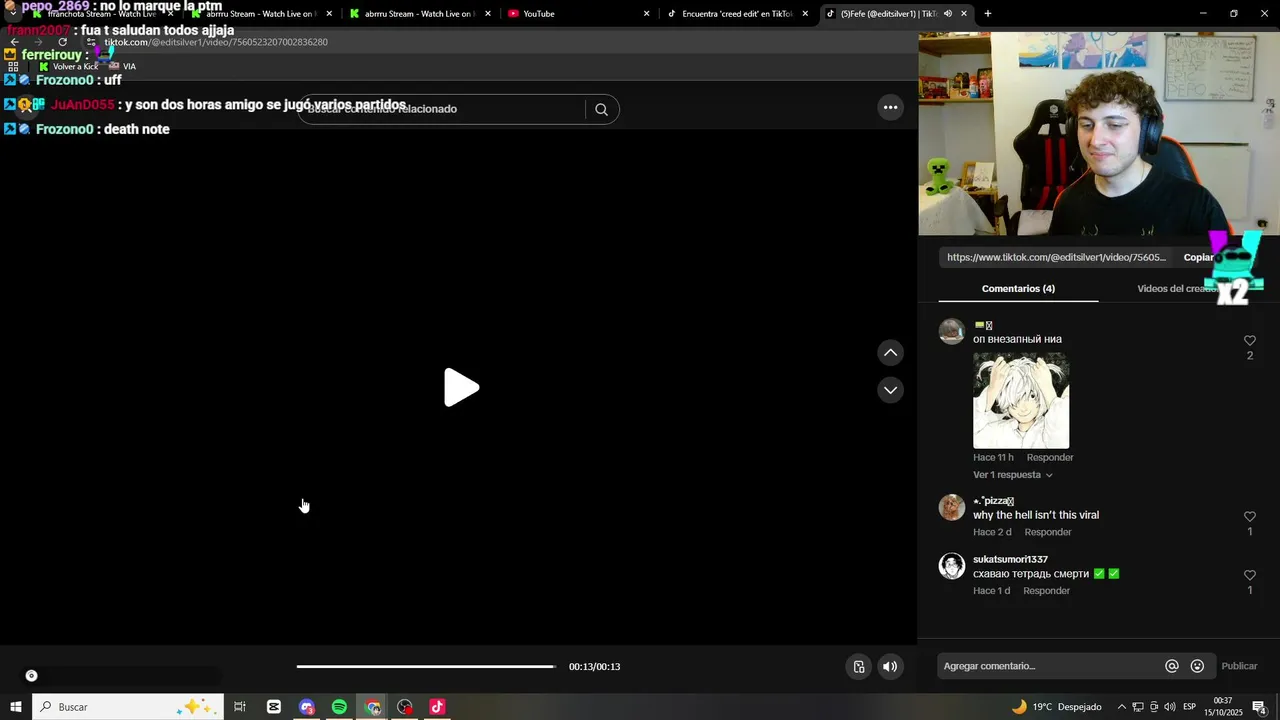Reply to the pizza user's comment

[1047, 532]
